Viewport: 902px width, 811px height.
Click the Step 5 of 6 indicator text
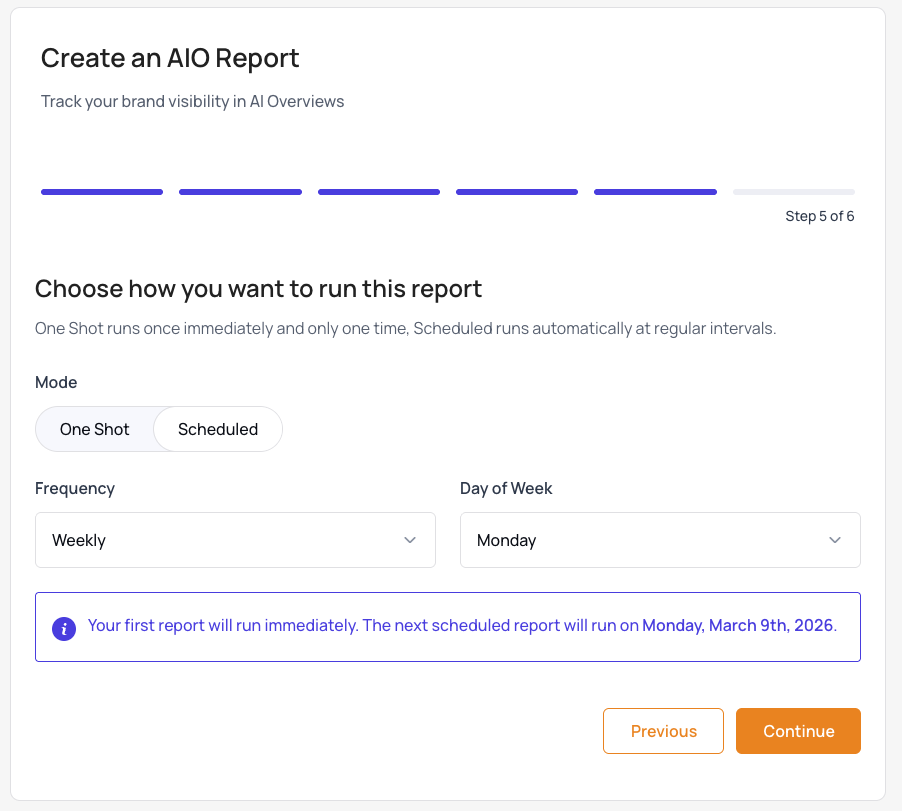[819, 216]
